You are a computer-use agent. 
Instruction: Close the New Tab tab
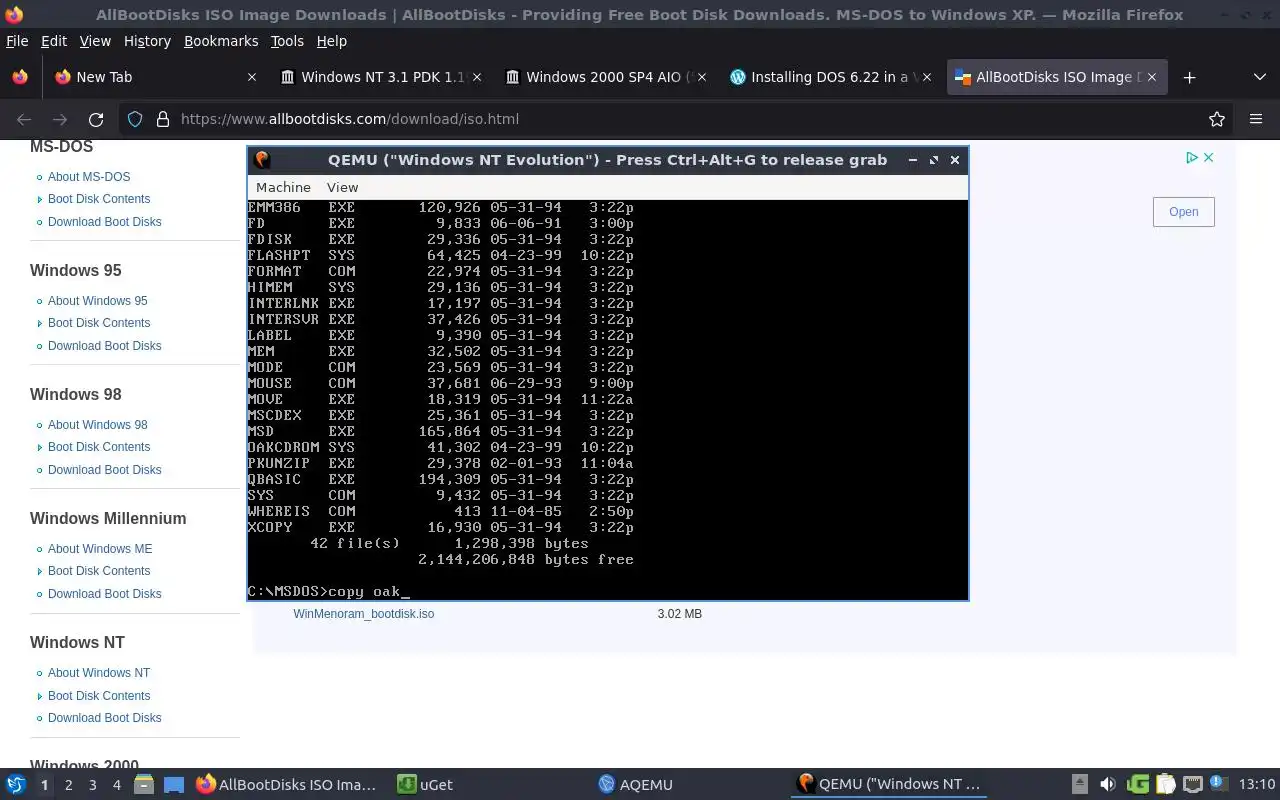pyautogui.click(x=252, y=77)
